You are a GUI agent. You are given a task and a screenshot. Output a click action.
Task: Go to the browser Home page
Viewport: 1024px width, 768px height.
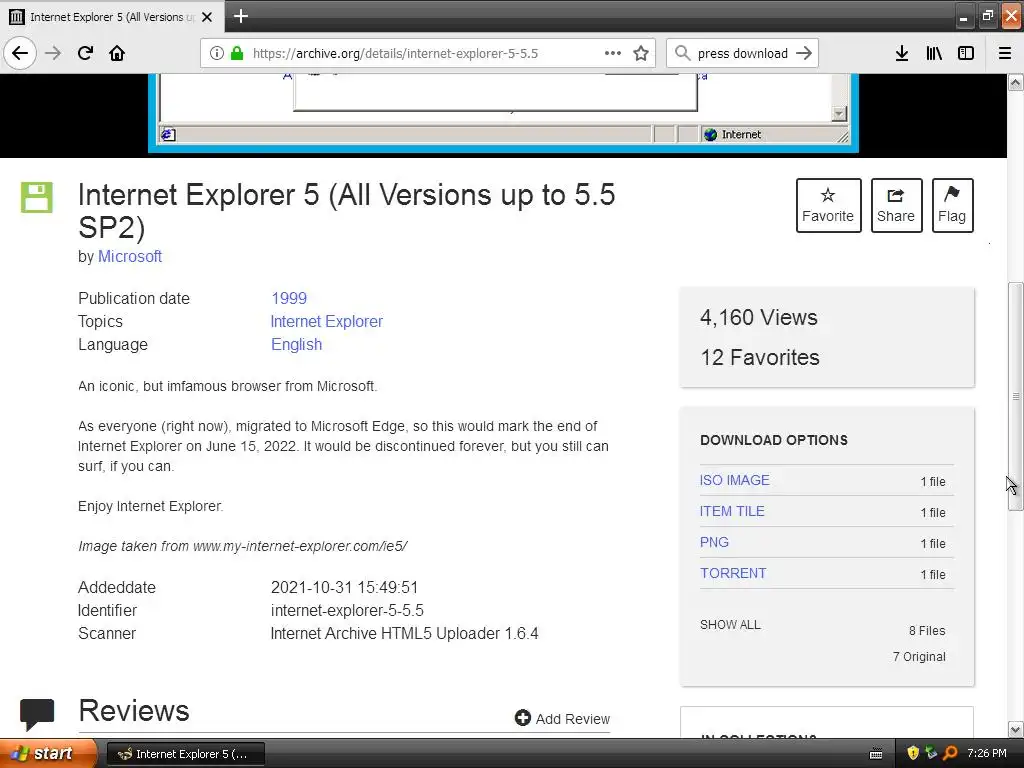(117, 54)
